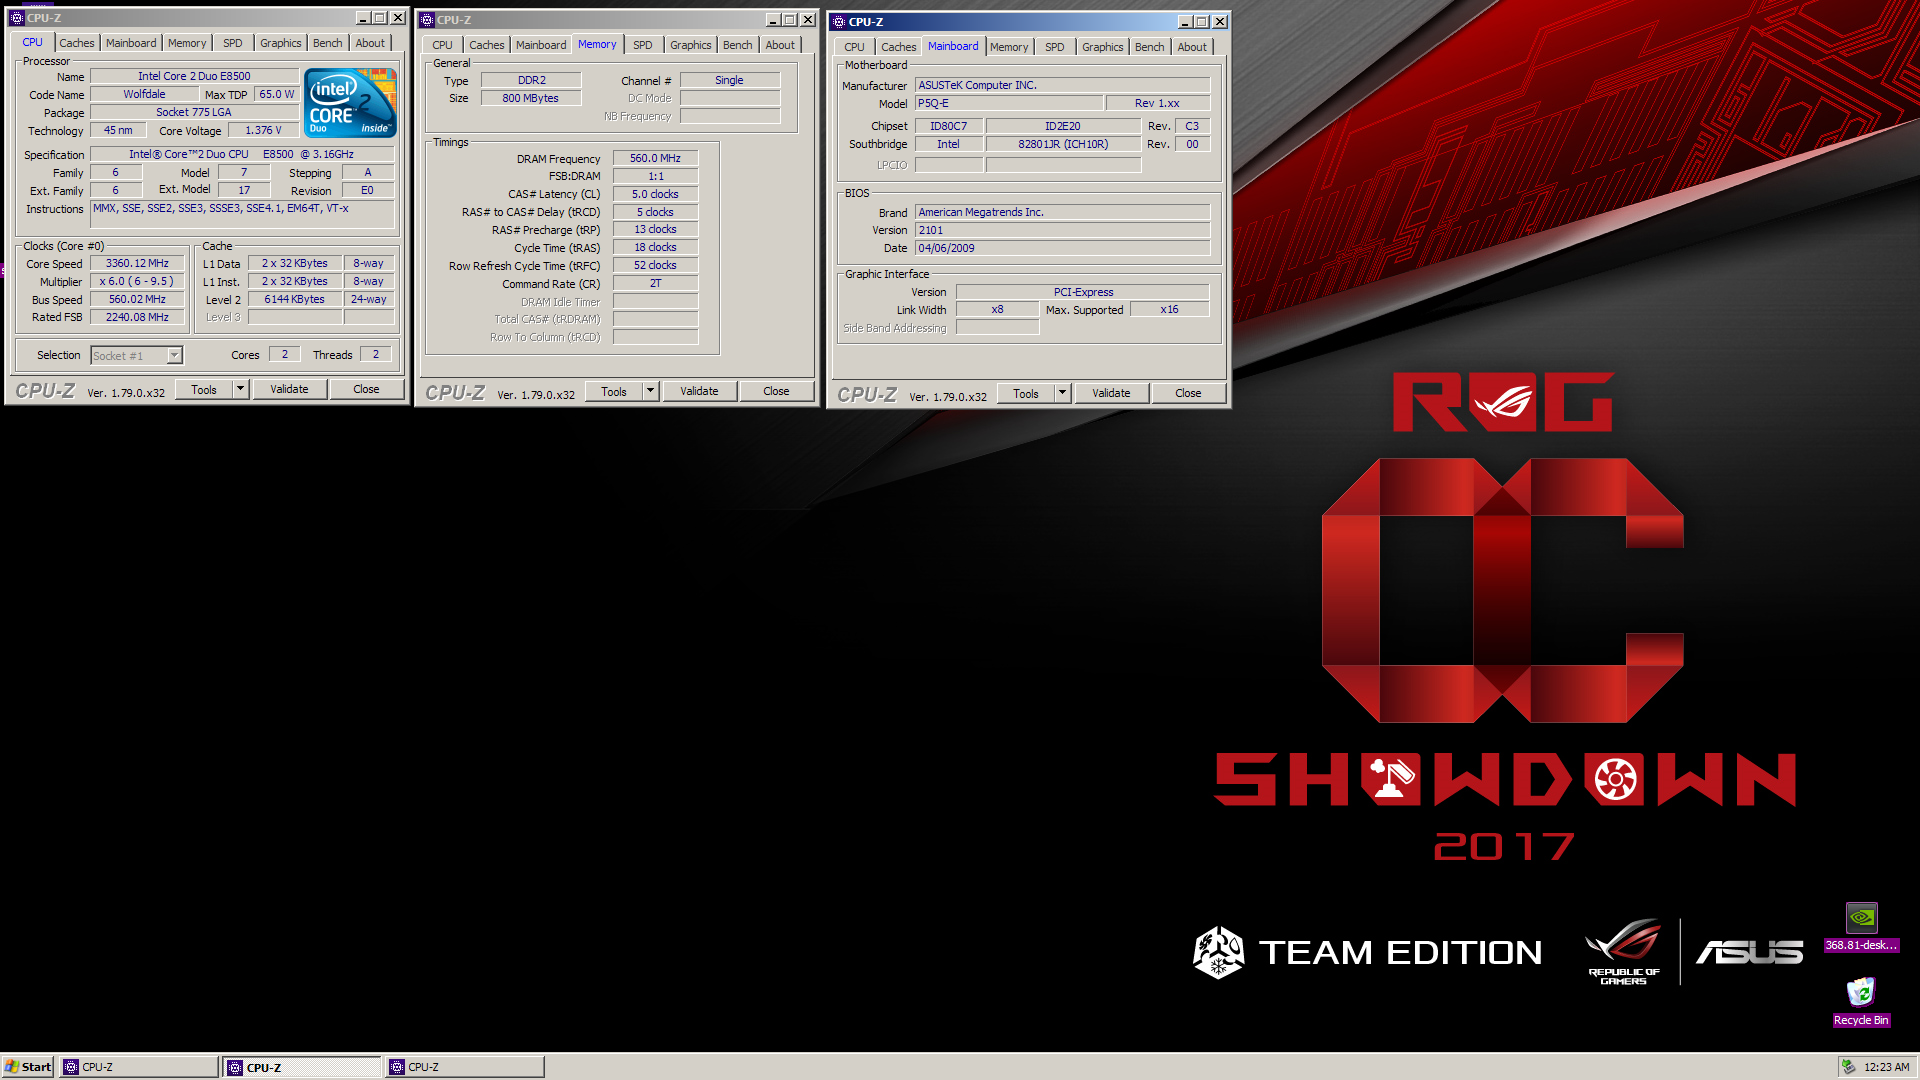Click the taskbar clock '12:23 AM'

[x=1886, y=1067]
